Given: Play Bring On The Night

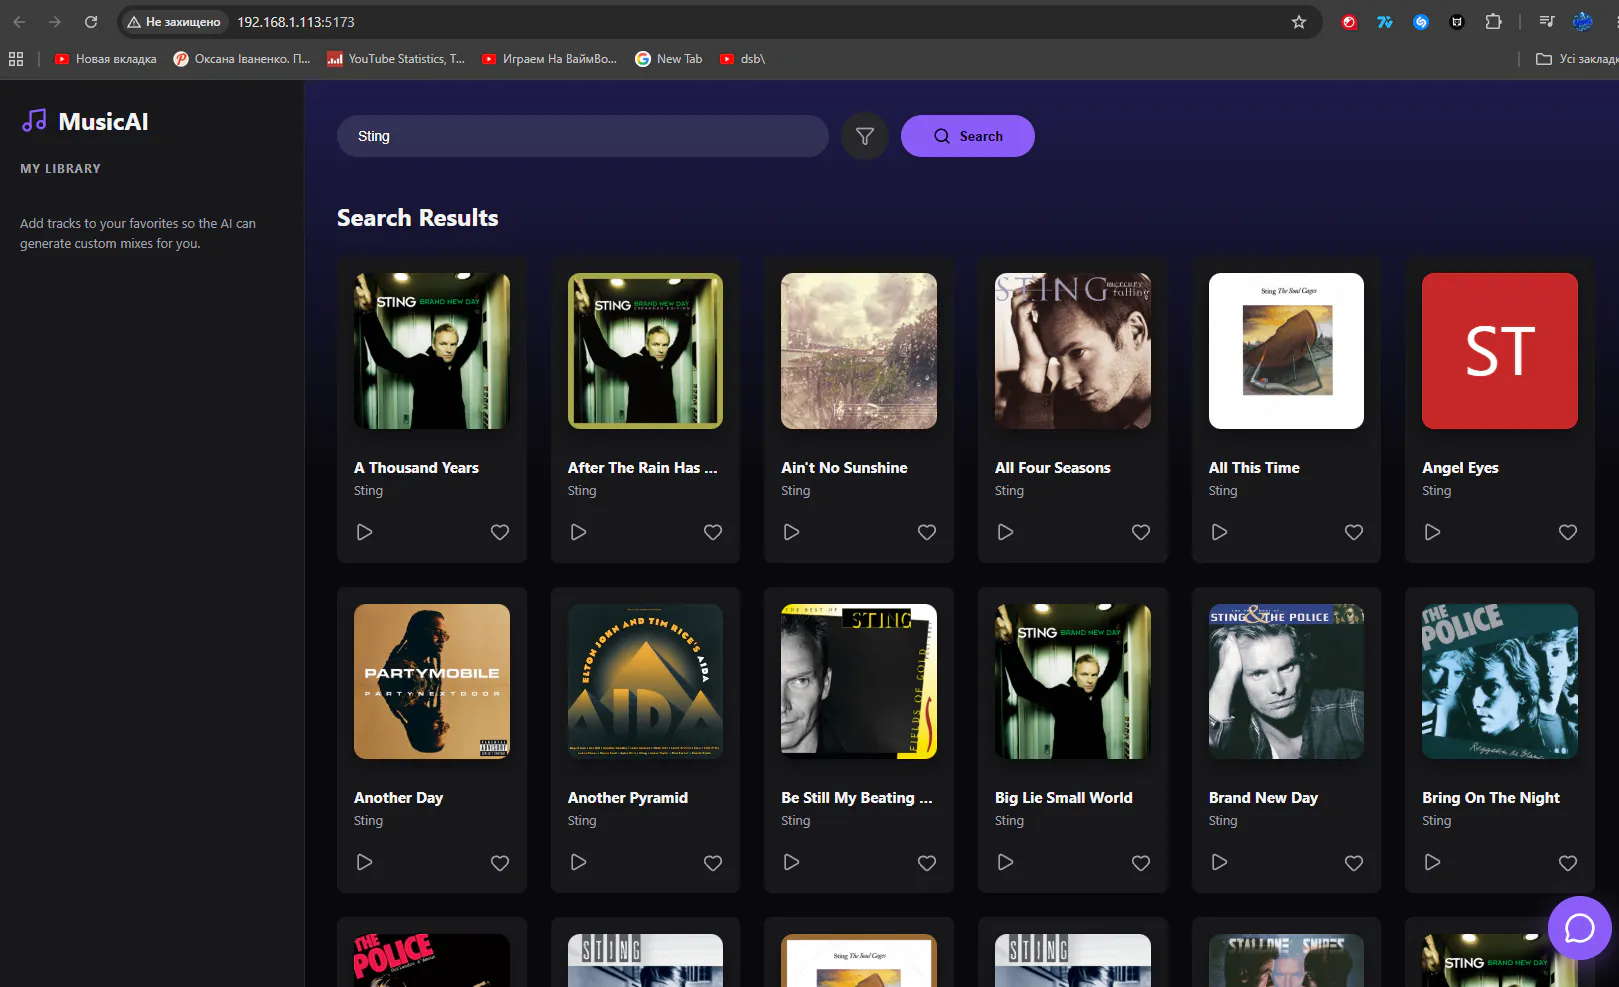Looking at the screenshot, I should (1433, 862).
